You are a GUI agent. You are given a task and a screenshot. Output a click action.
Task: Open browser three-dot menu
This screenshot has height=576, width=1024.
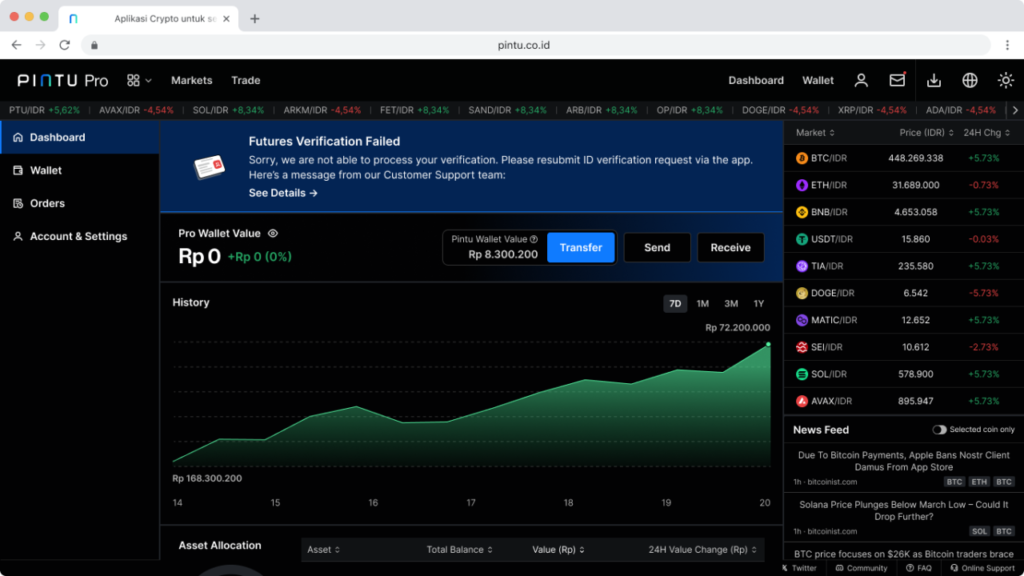[x=1007, y=45]
